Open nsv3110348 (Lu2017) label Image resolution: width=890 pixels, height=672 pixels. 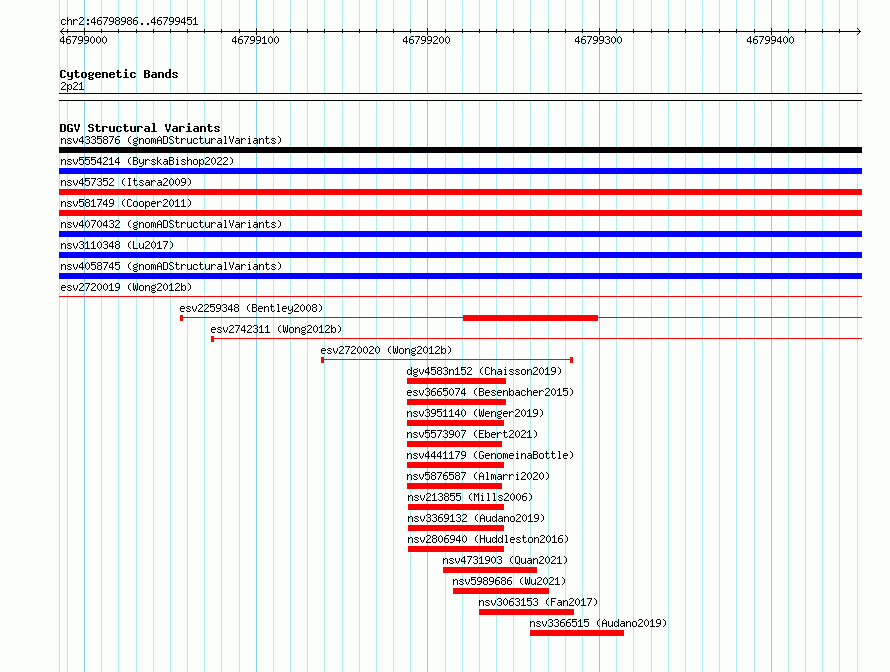[117, 245]
